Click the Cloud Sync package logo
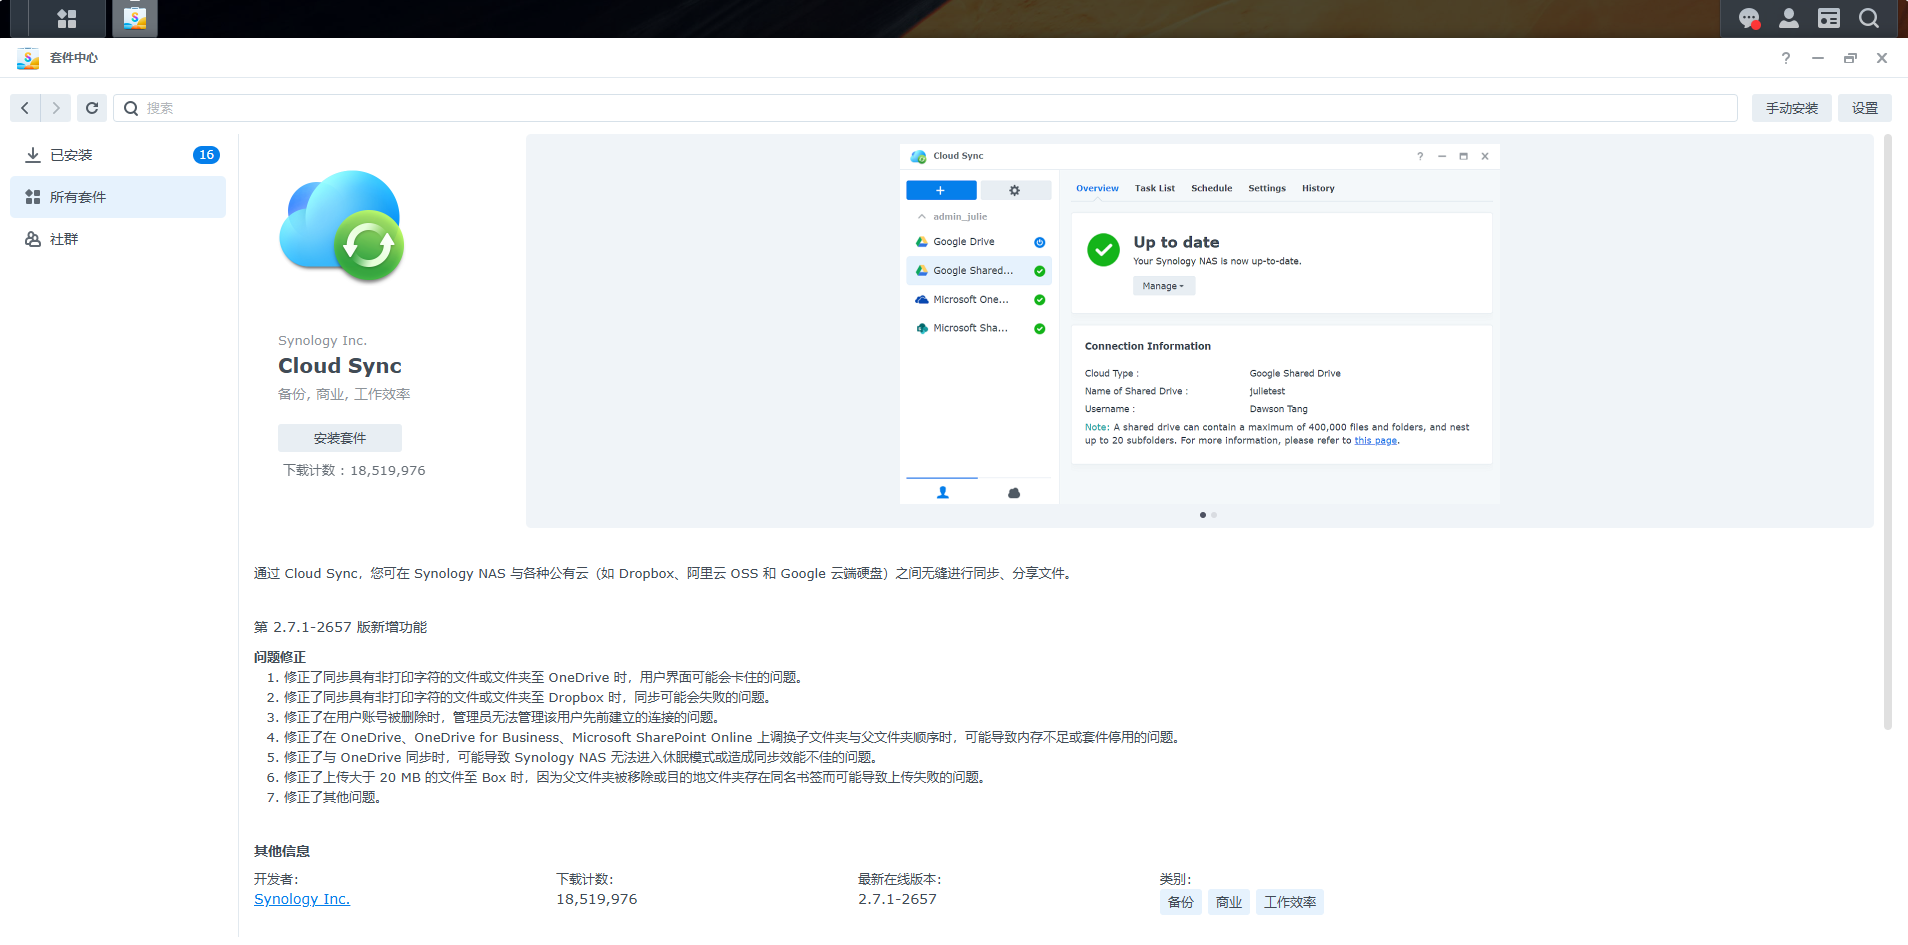This screenshot has width=1908, height=945. [x=342, y=226]
